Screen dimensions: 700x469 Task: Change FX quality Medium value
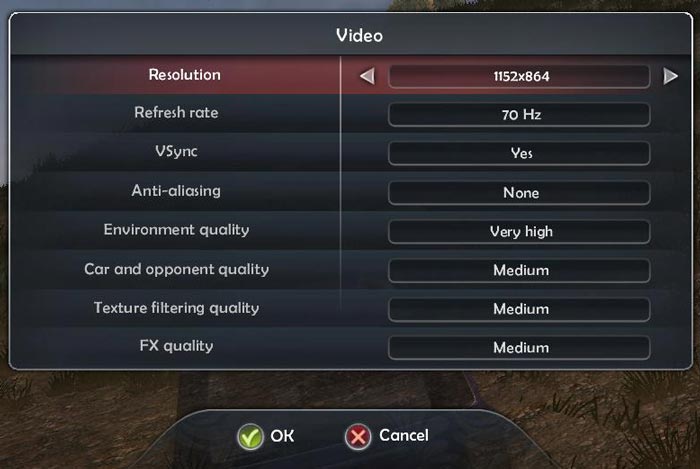tap(519, 347)
